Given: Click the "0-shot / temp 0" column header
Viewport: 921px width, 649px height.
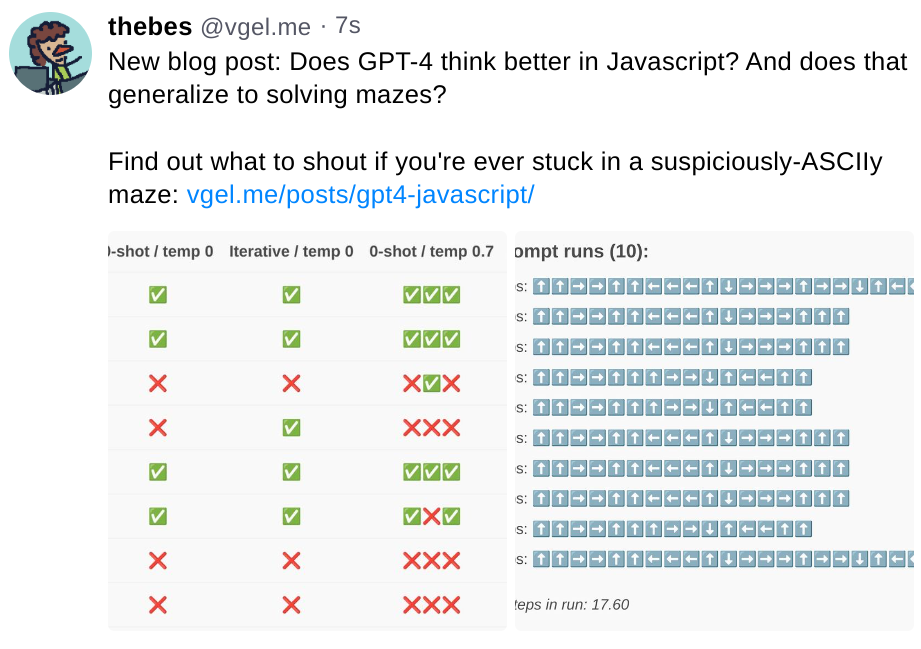Looking at the screenshot, I should click(160, 252).
